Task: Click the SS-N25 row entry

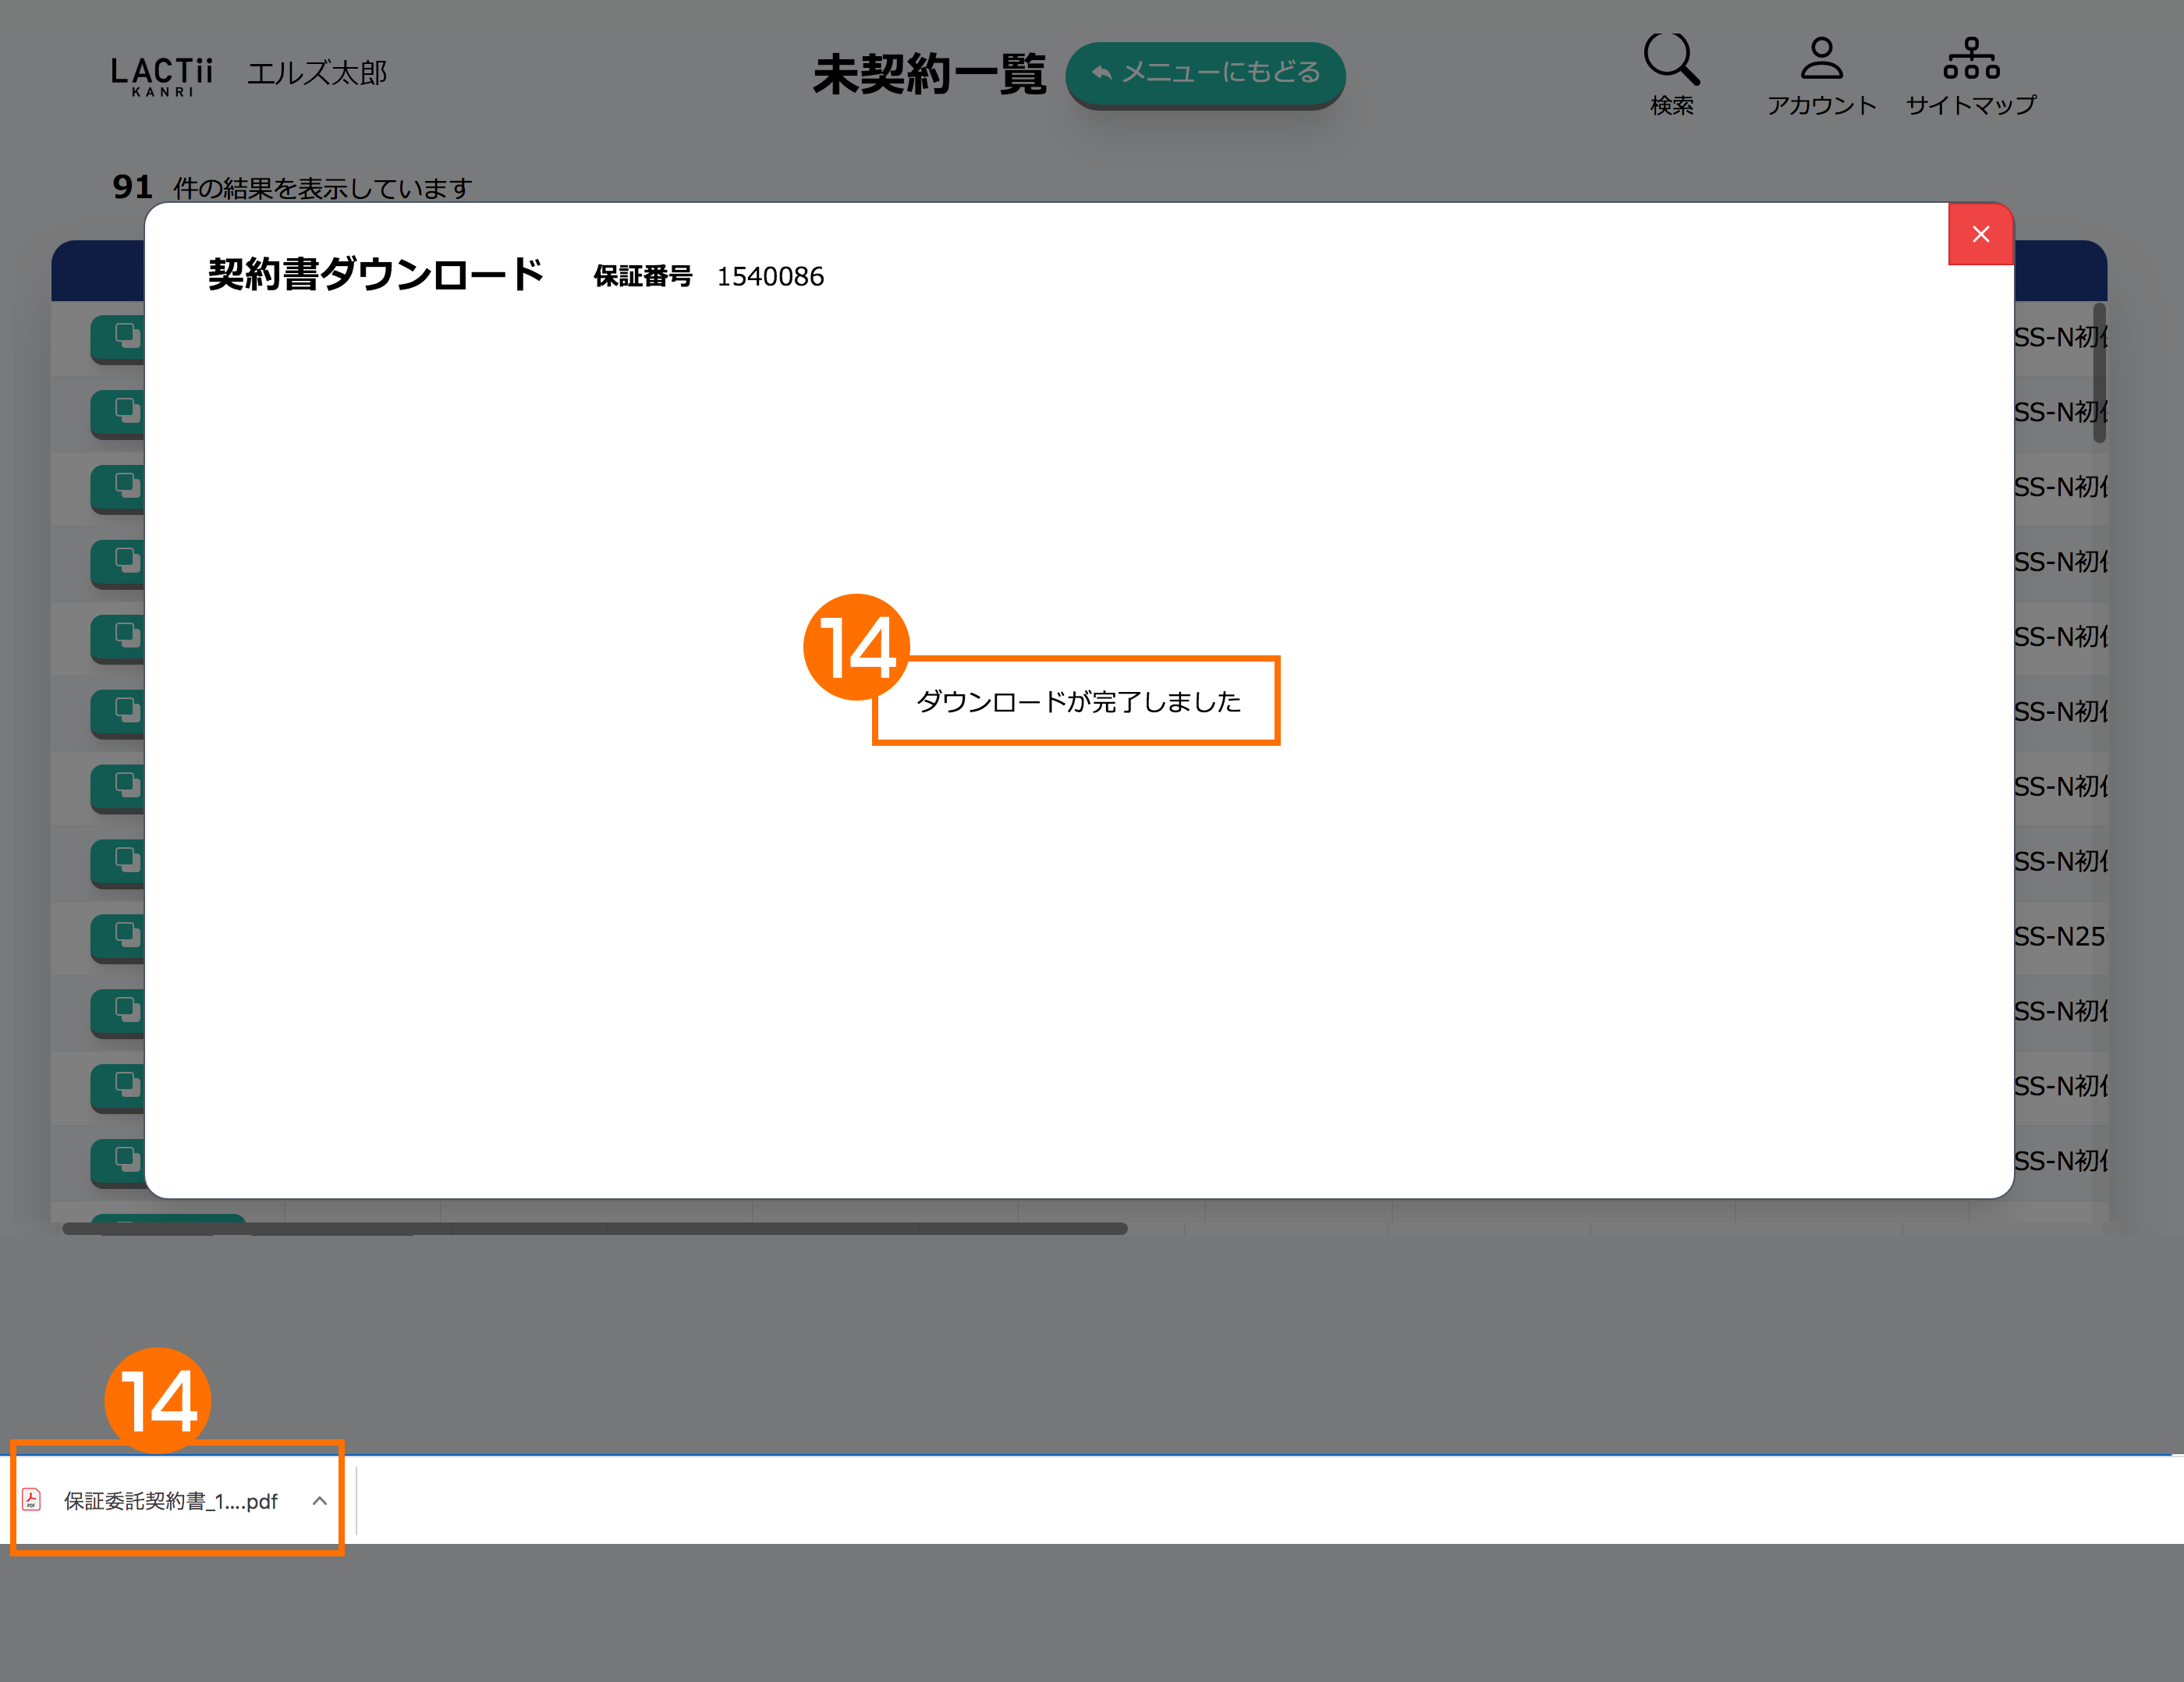Action: [x=2060, y=936]
